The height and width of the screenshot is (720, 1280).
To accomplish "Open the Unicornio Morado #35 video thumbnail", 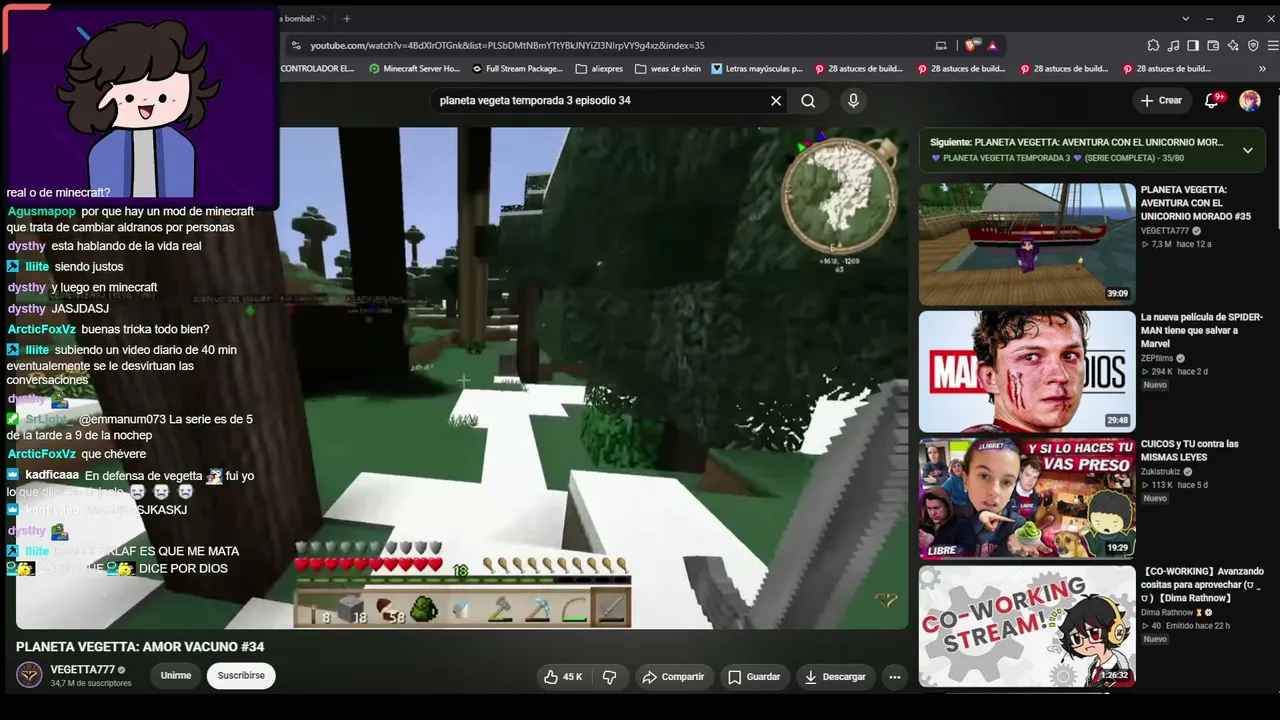I will pyautogui.click(x=1027, y=244).
